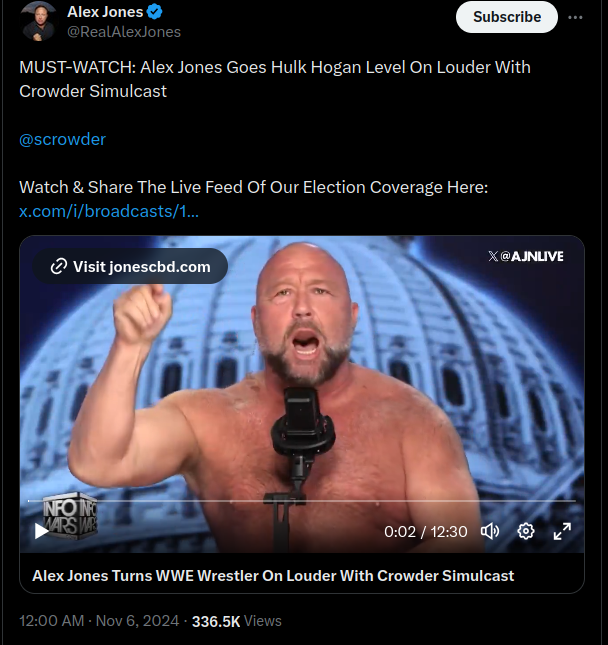This screenshot has height=645, width=608.
Task: Click the Infowars logo in video
Action: tap(70, 516)
